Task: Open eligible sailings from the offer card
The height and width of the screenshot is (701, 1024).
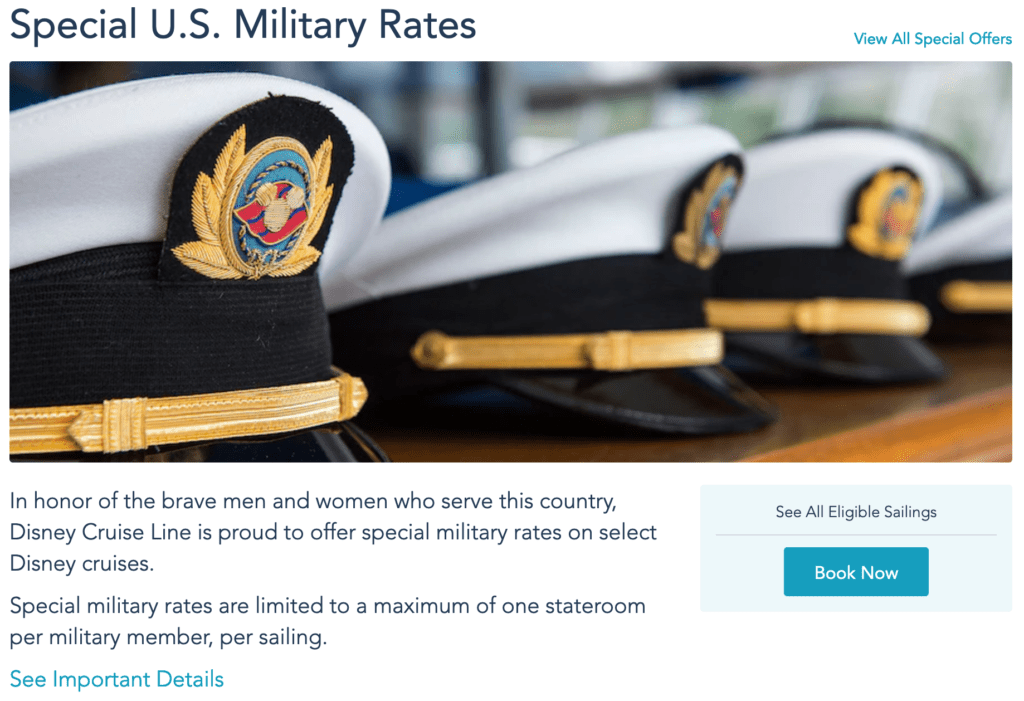Action: 855,511
